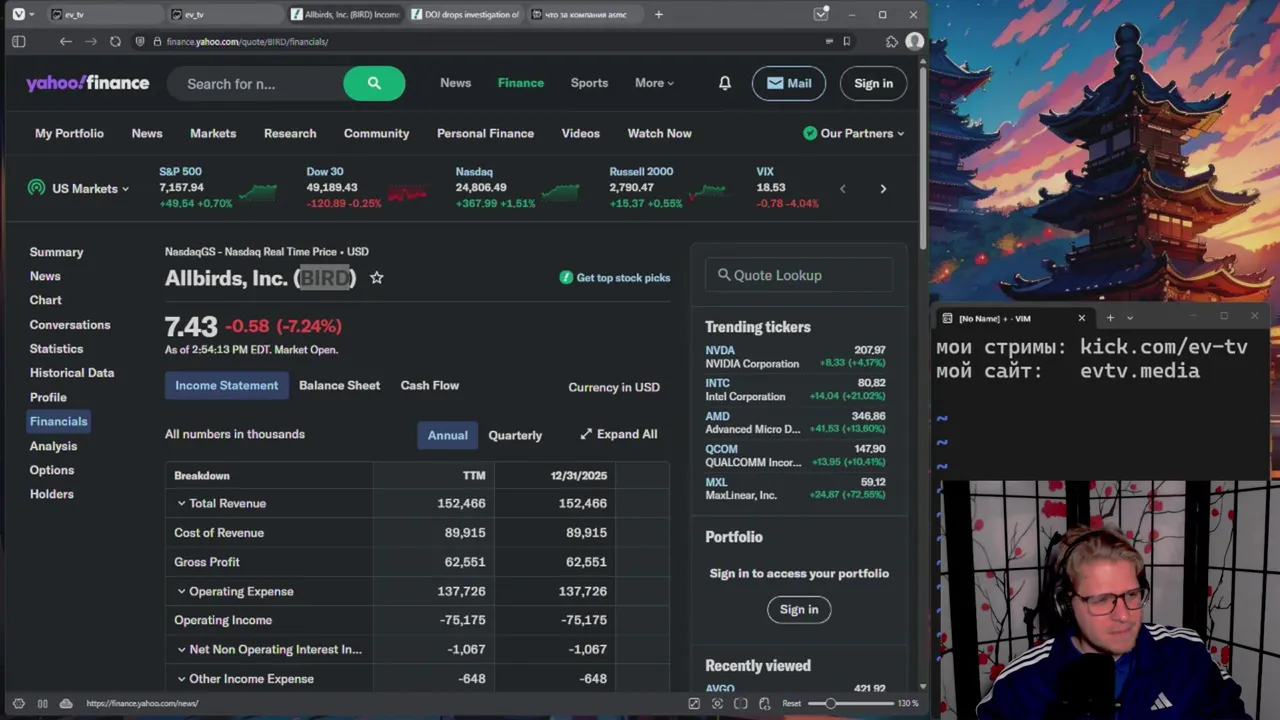Open the NVDA trending ticker
1280x720 pixels.
click(720, 350)
